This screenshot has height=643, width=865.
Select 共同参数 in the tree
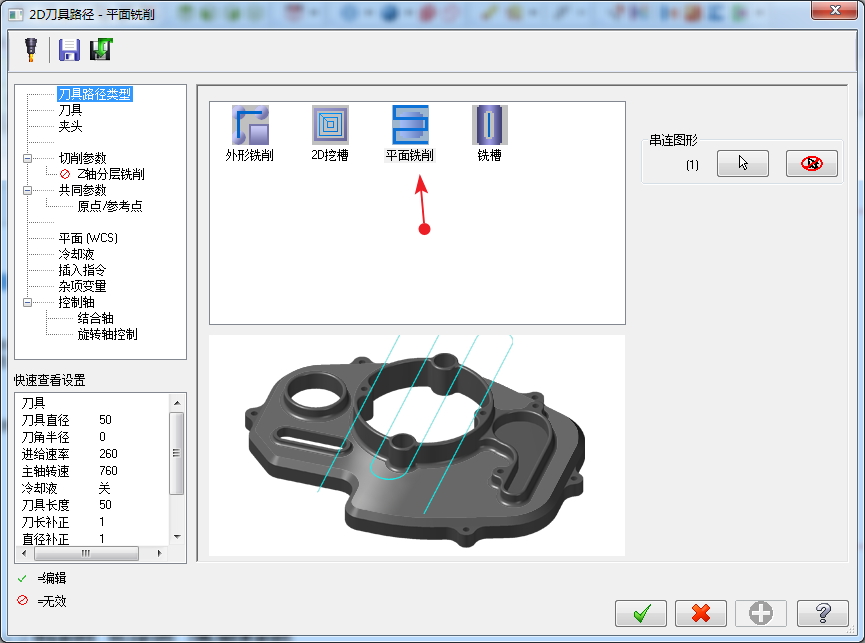coord(82,190)
